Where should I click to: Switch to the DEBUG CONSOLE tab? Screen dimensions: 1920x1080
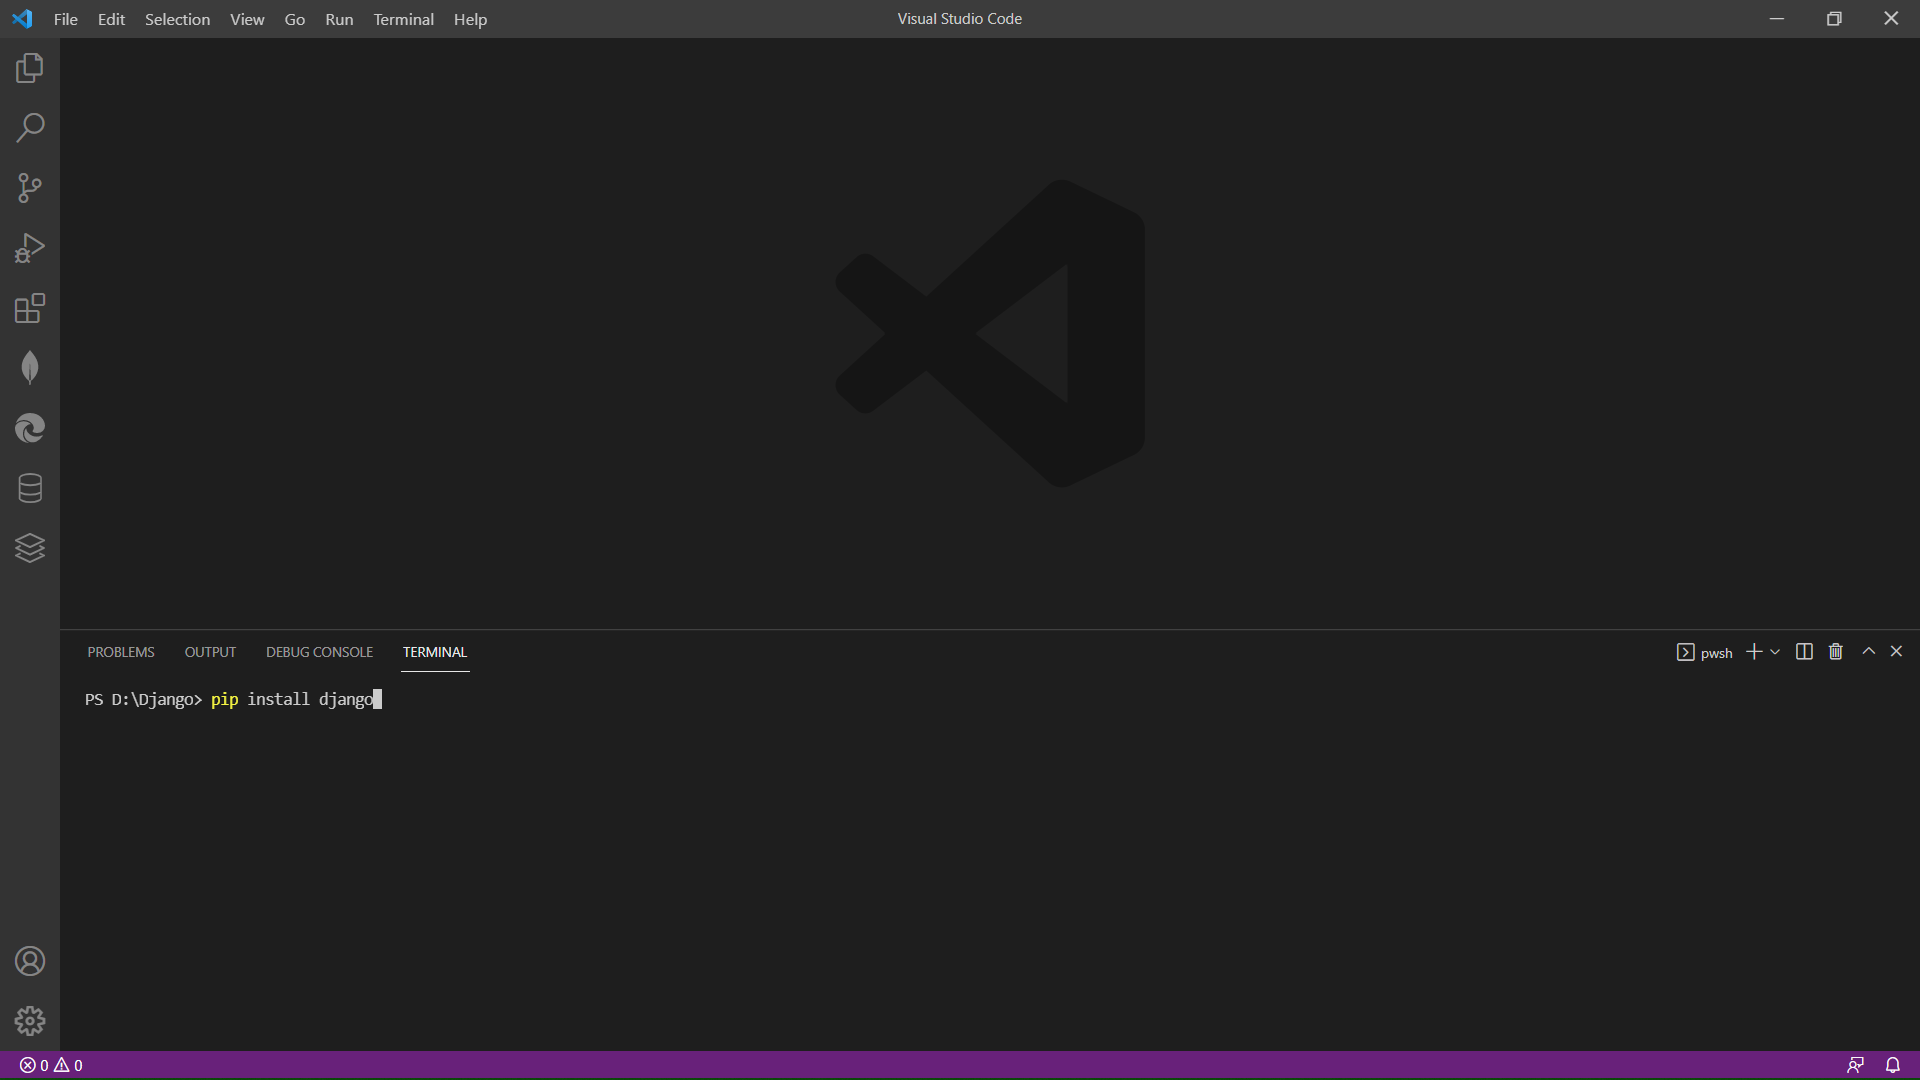pyautogui.click(x=319, y=652)
